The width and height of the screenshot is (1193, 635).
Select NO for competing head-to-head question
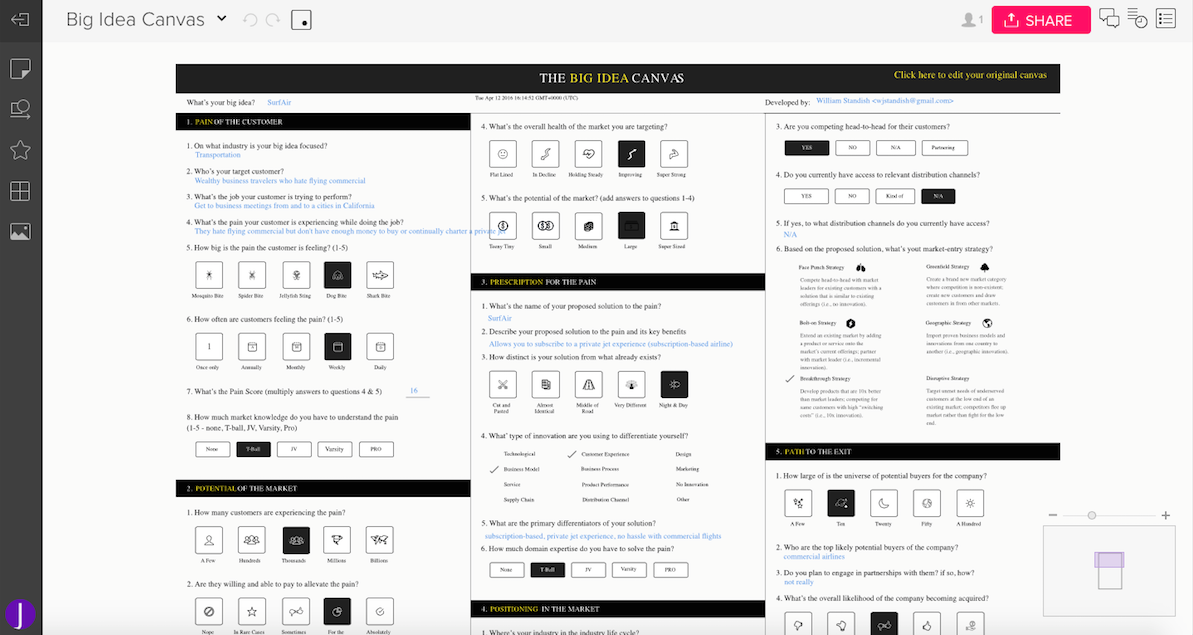pyautogui.click(x=852, y=148)
